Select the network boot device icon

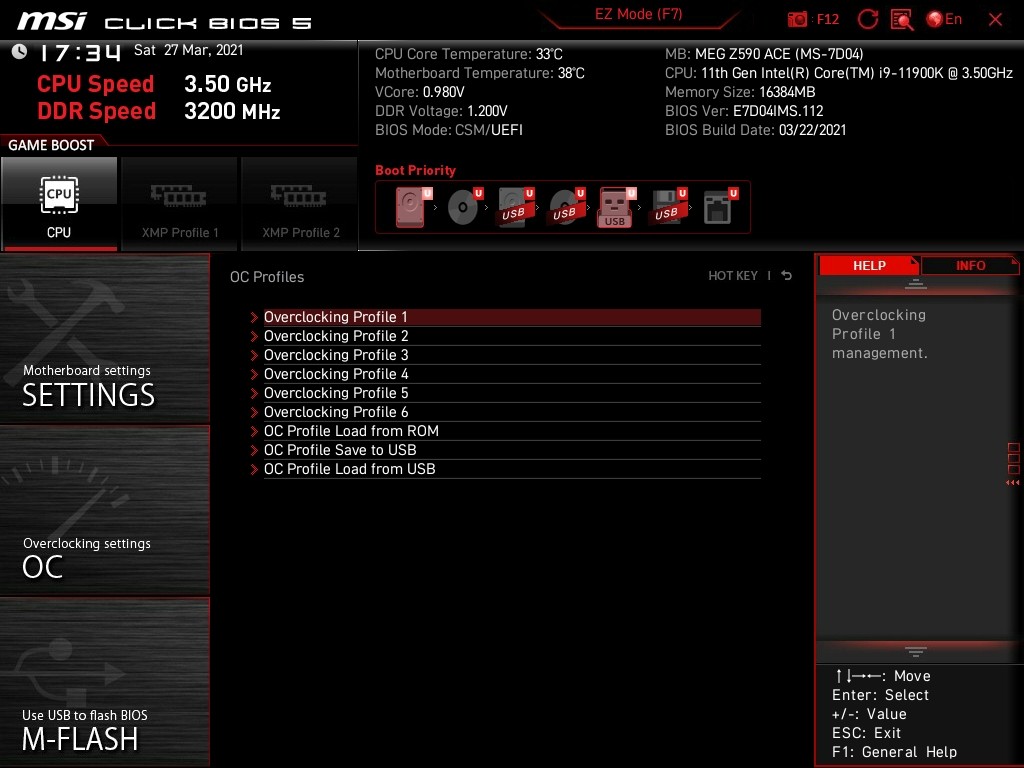[720, 207]
